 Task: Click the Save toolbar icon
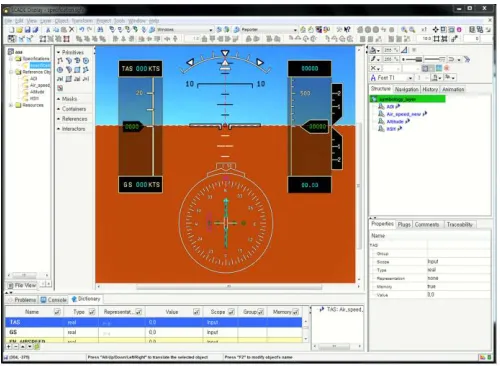coord(28,30)
